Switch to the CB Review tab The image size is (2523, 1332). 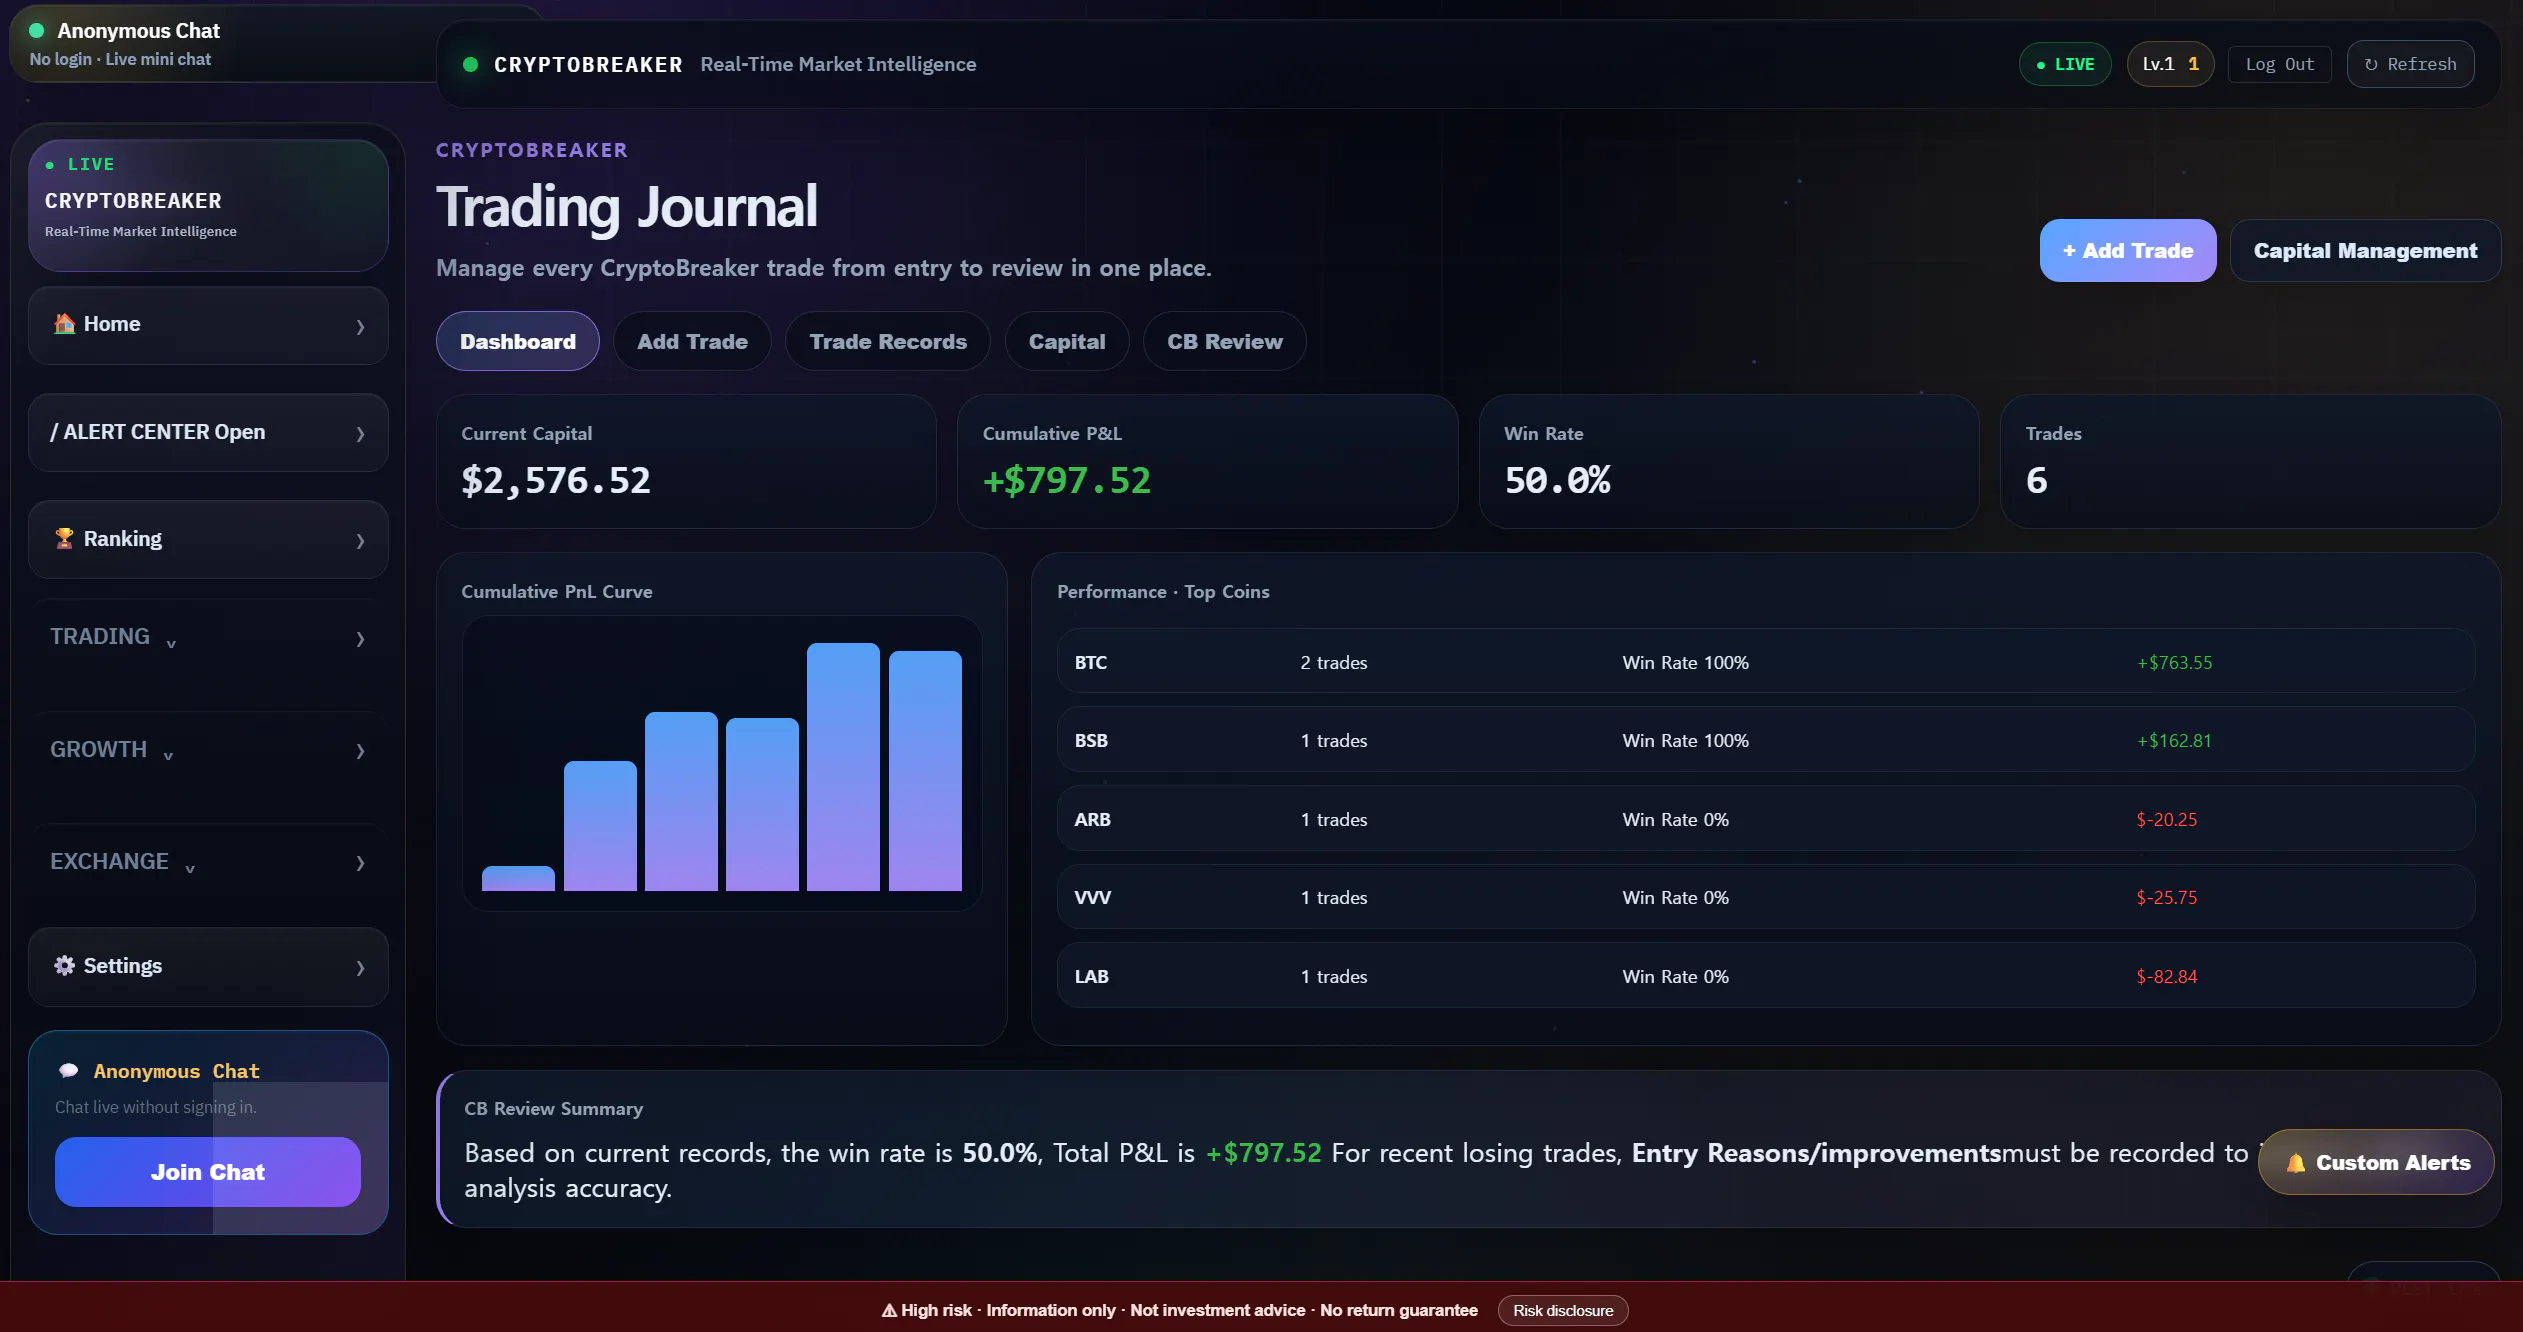(1224, 342)
